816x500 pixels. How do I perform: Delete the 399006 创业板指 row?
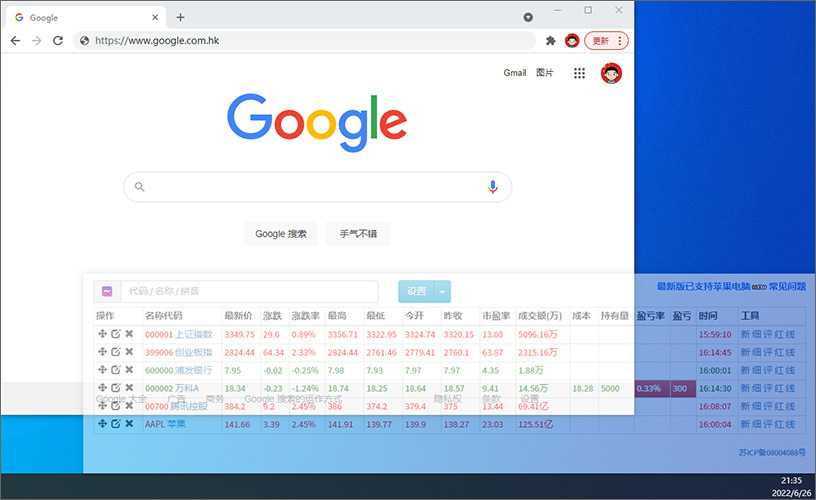coord(129,352)
